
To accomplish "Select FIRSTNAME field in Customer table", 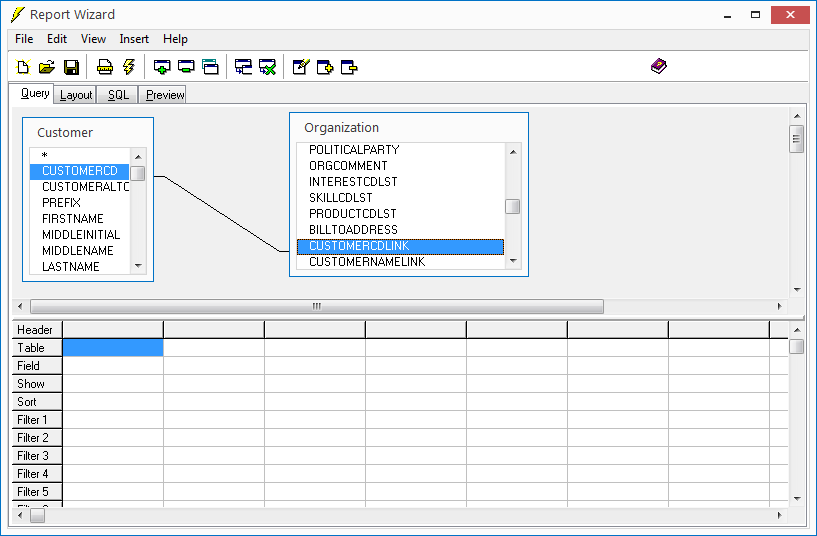I will click(80, 219).
